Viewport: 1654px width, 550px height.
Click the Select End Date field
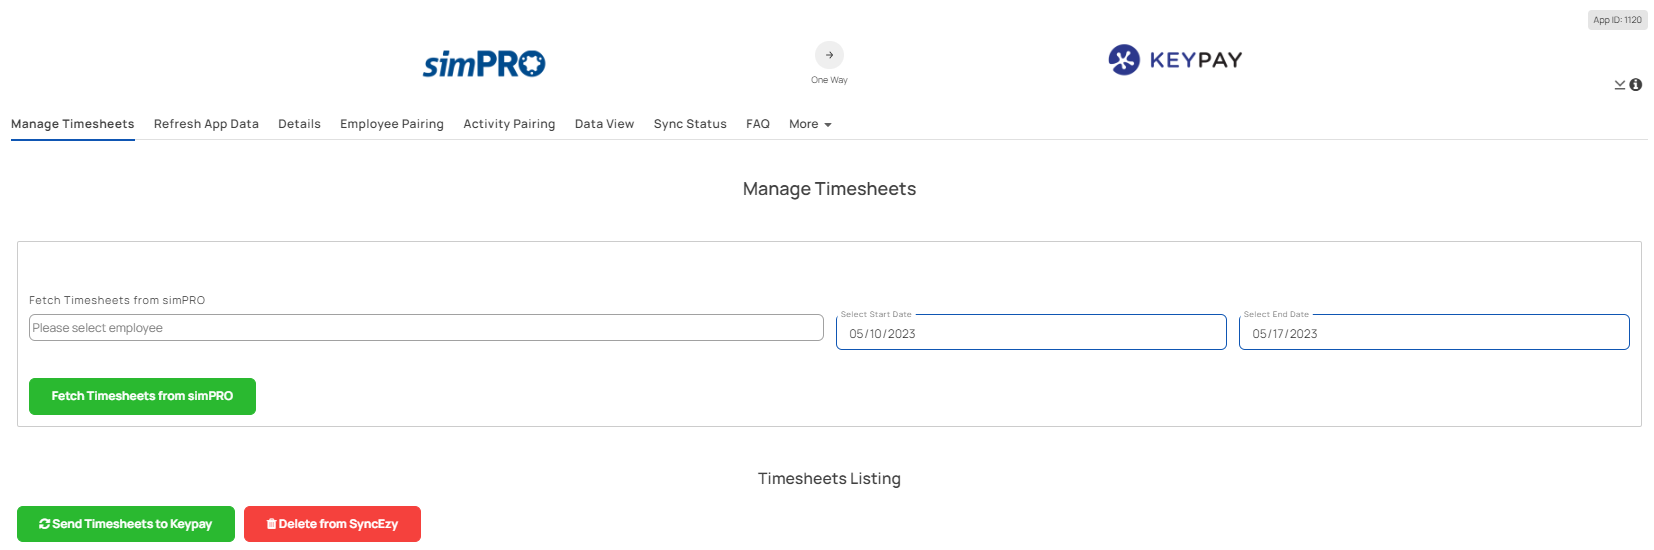pos(1434,333)
